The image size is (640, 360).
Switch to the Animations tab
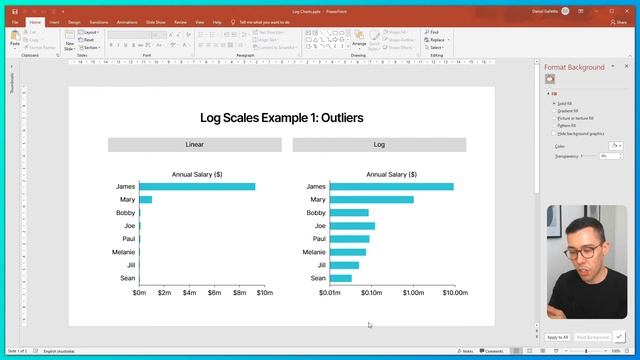coord(127,22)
